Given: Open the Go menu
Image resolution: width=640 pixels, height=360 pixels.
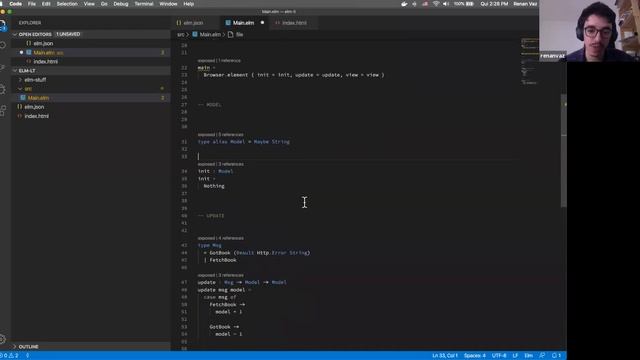Looking at the screenshot, I should tap(104, 4).
